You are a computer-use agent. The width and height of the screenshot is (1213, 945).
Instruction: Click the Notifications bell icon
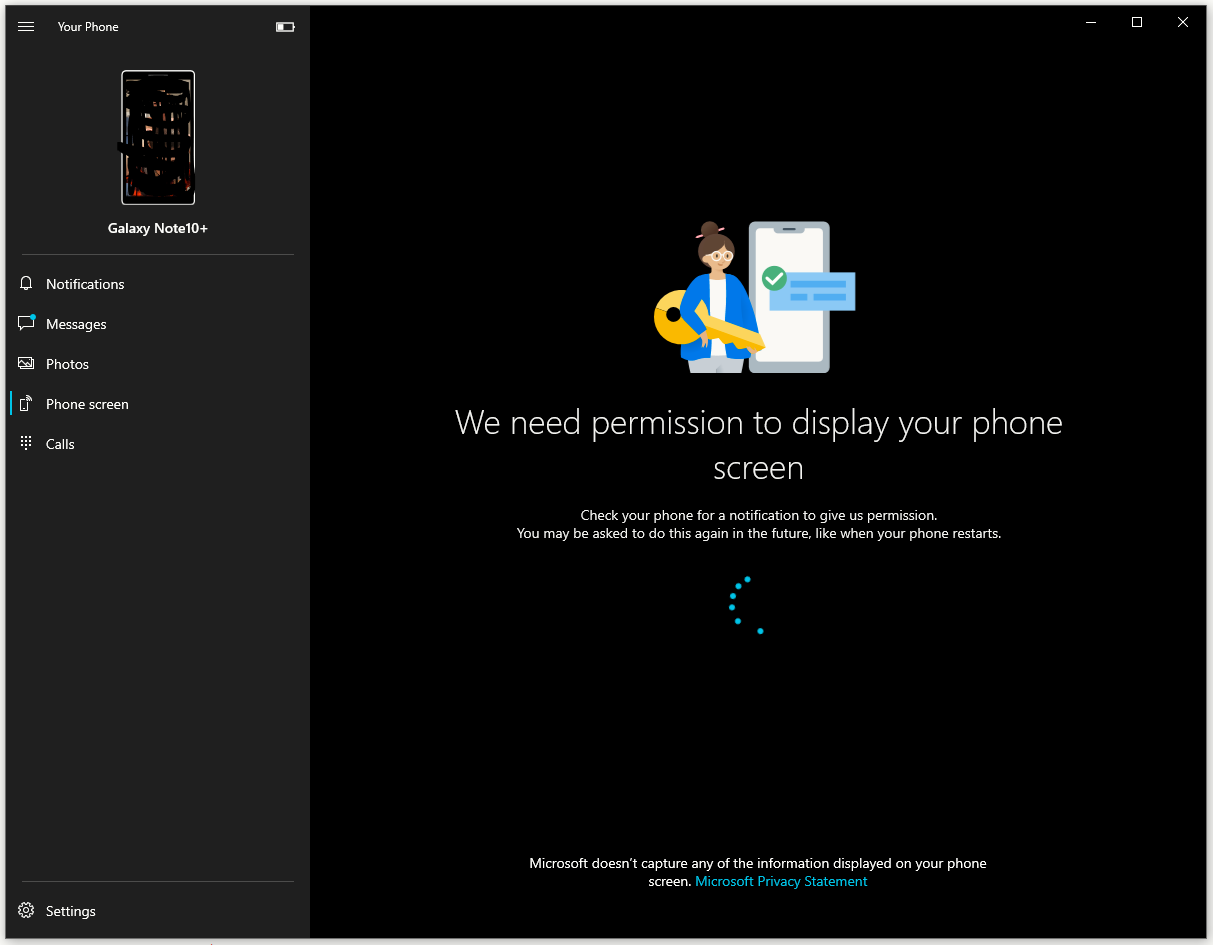[x=26, y=284]
